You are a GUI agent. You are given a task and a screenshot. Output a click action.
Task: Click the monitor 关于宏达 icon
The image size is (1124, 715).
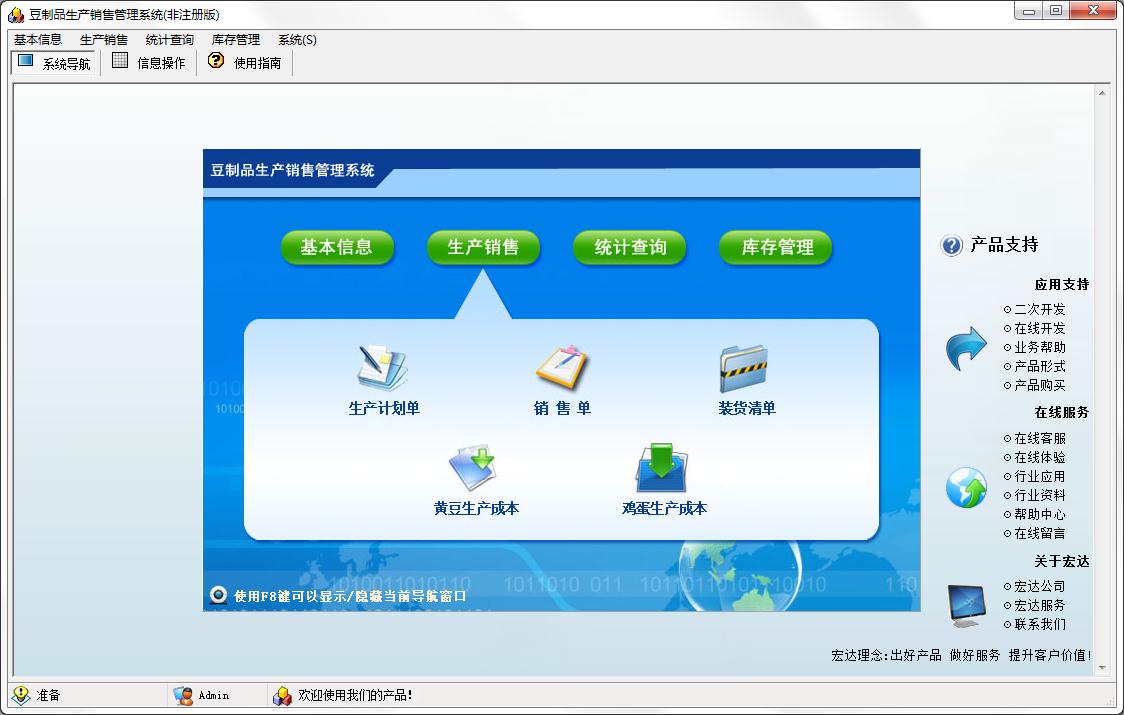point(966,606)
